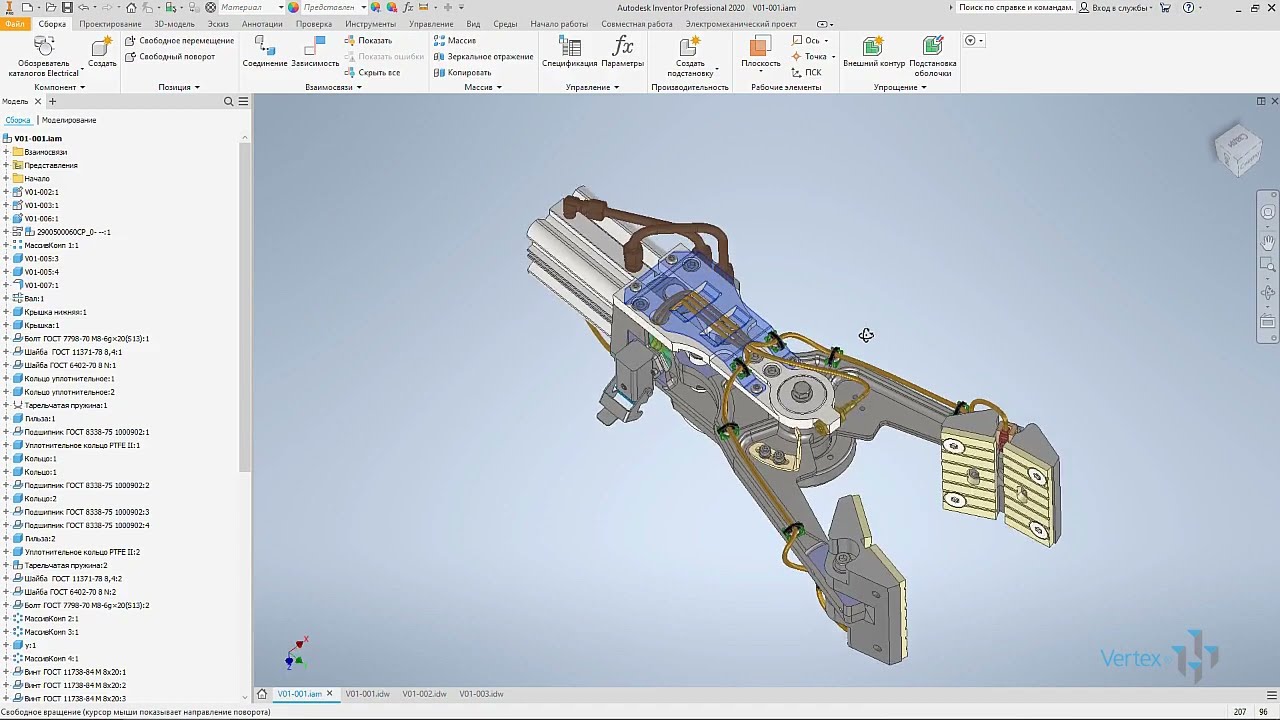Open the V01-001.idw document tab
The width and height of the screenshot is (1280, 720).
pyautogui.click(x=368, y=694)
